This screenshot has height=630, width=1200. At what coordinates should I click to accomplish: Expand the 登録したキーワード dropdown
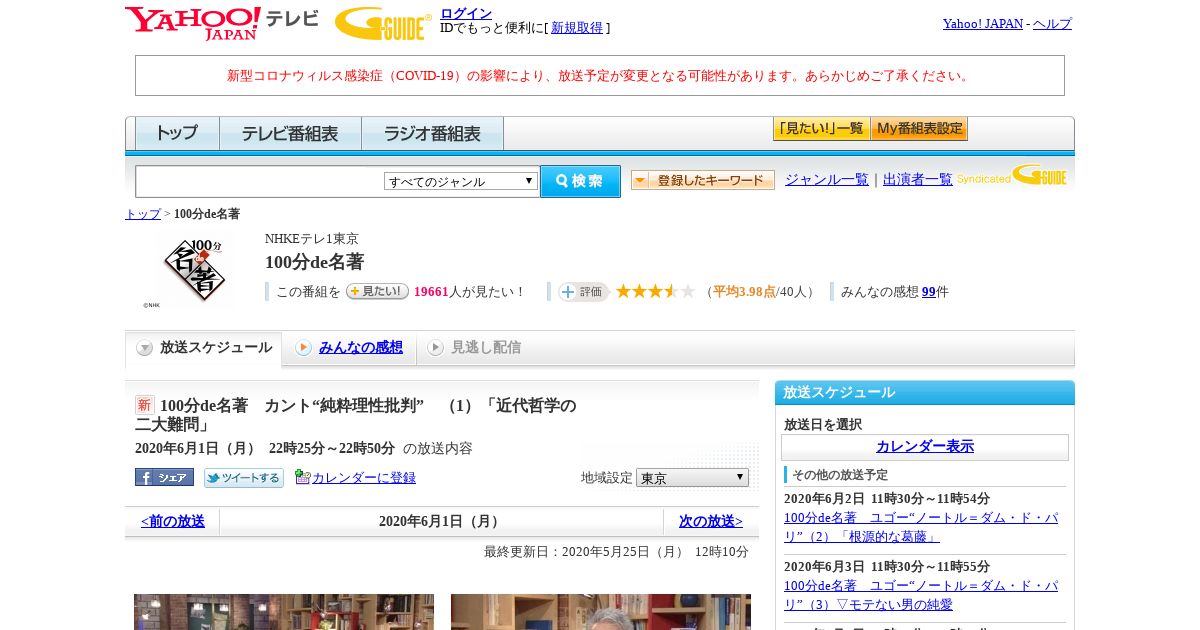pos(703,180)
